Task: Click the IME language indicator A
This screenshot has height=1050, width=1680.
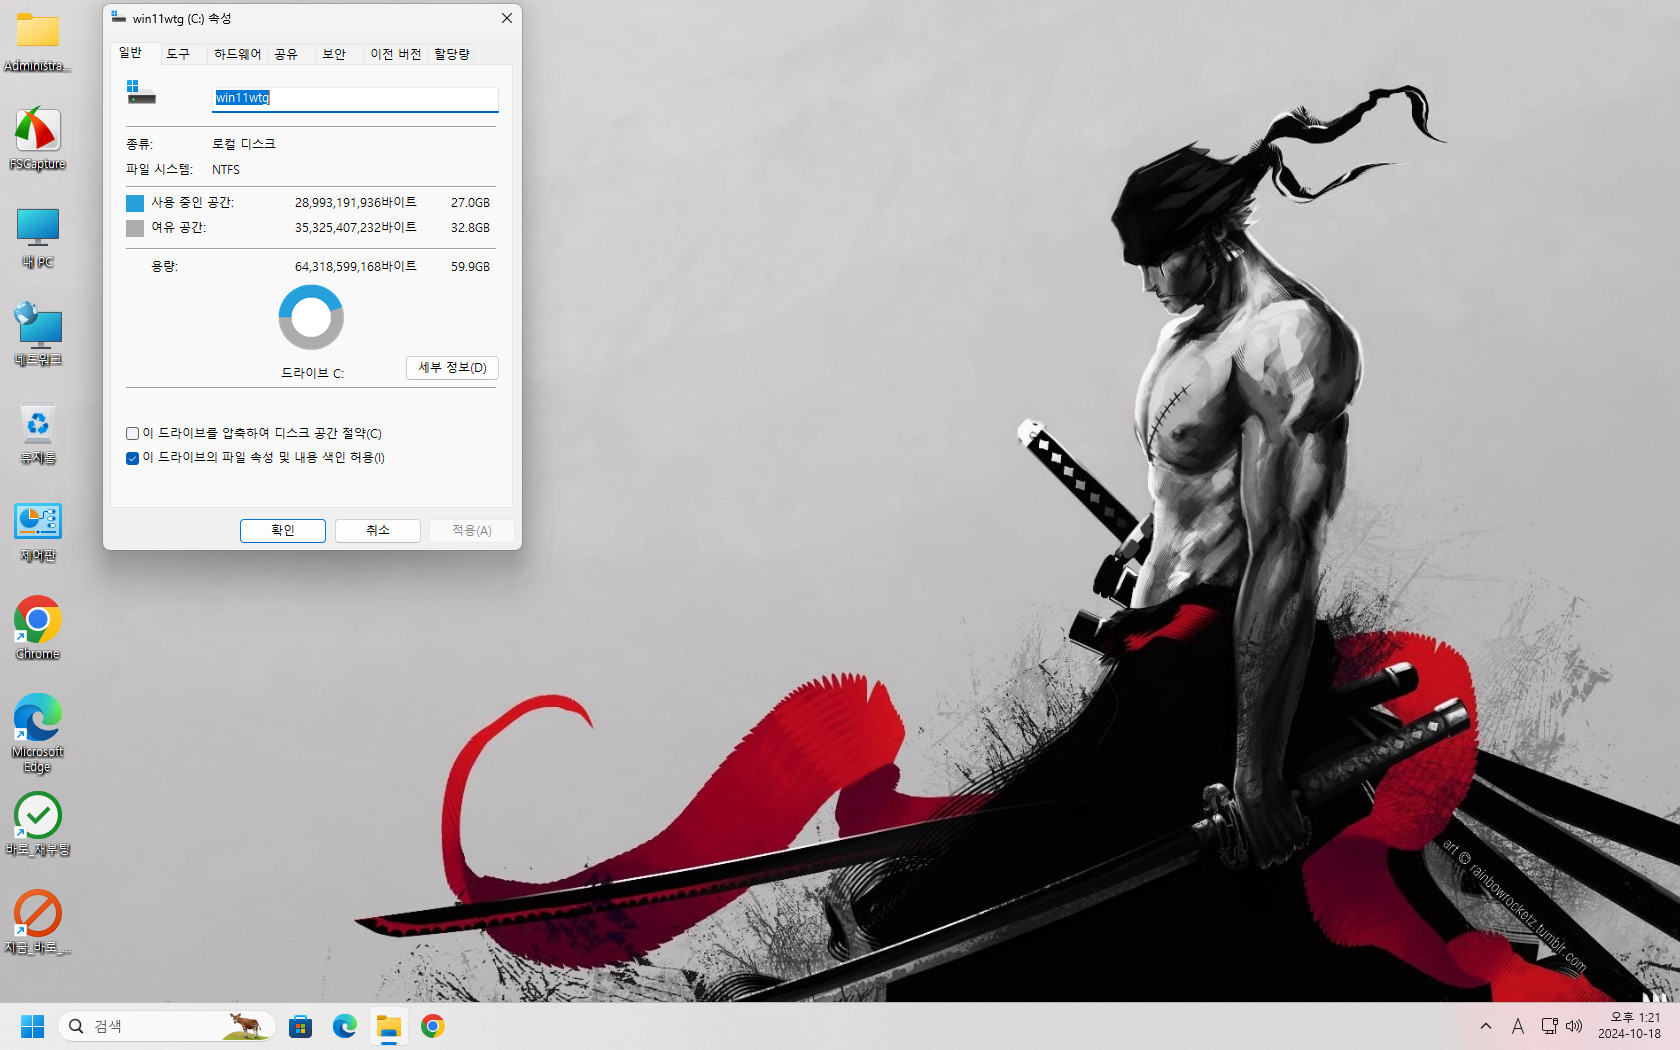Action: click(x=1518, y=1026)
